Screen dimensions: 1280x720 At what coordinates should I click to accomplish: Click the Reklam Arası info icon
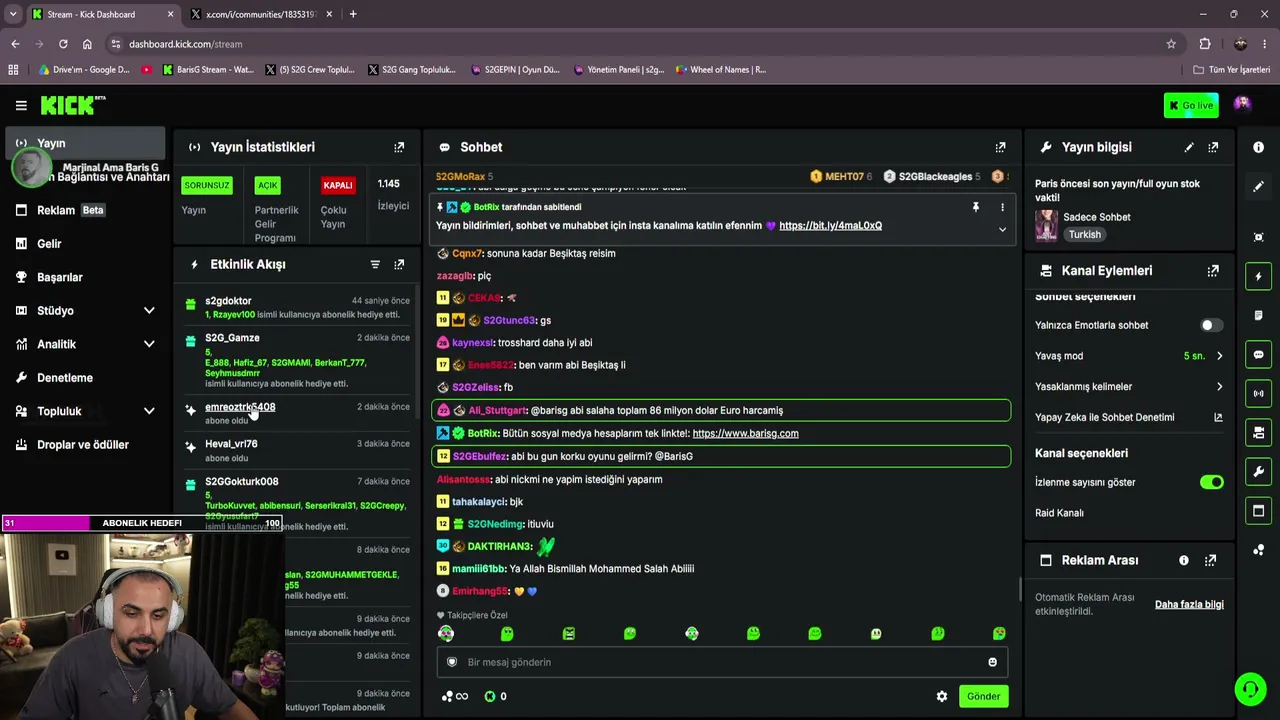click(x=1184, y=561)
